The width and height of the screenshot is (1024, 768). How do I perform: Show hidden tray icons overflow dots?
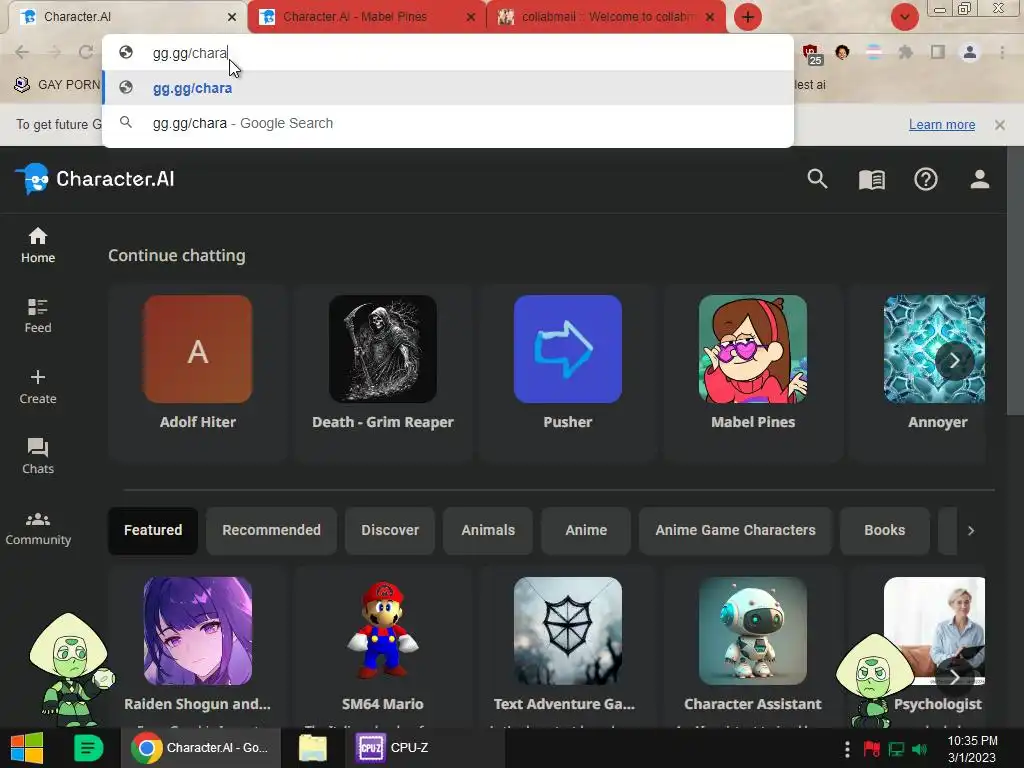(x=847, y=749)
